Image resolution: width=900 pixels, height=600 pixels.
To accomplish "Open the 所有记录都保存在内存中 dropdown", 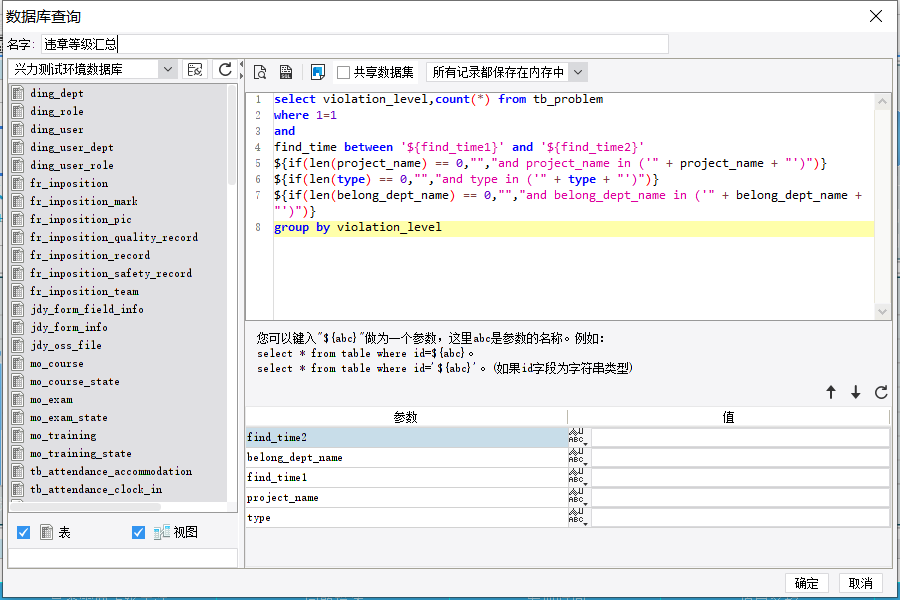I will (578, 72).
